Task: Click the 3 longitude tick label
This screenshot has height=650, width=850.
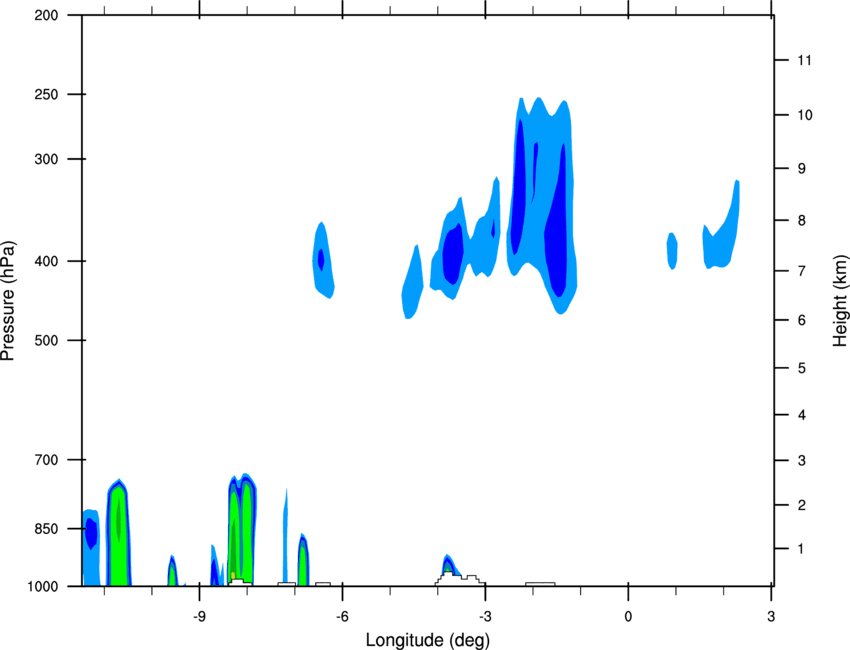Action: [771, 616]
